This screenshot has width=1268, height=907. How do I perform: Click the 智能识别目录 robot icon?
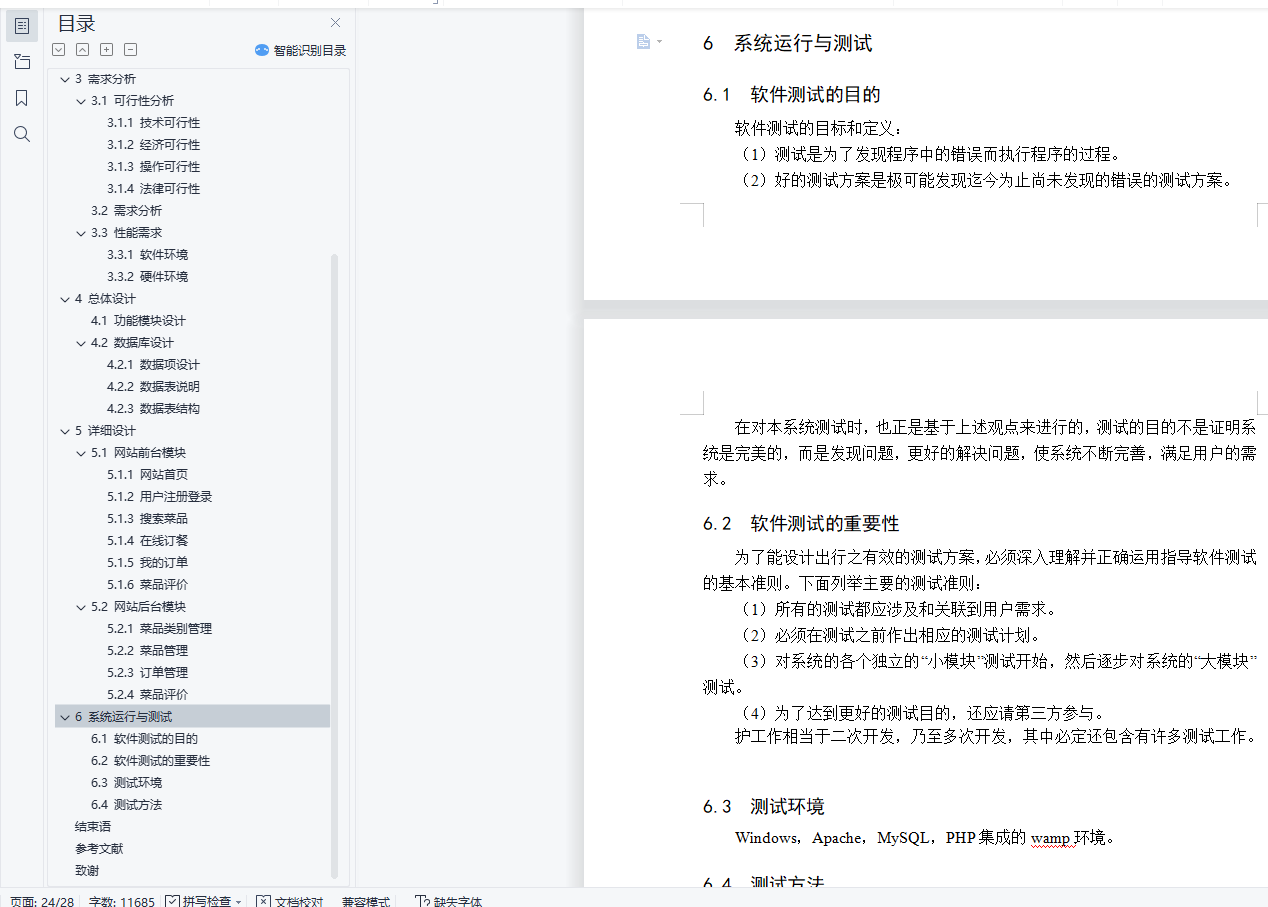pyautogui.click(x=262, y=50)
